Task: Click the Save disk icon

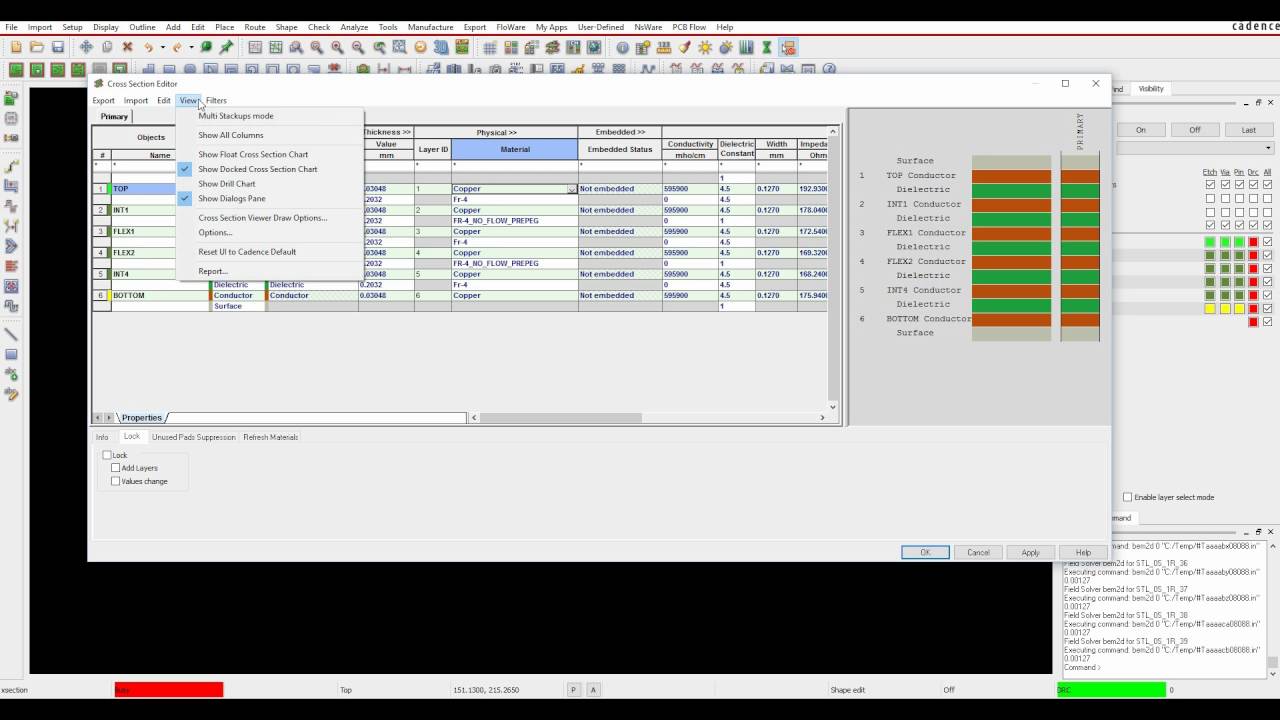Action: pyautogui.click(x=58, y=47)
